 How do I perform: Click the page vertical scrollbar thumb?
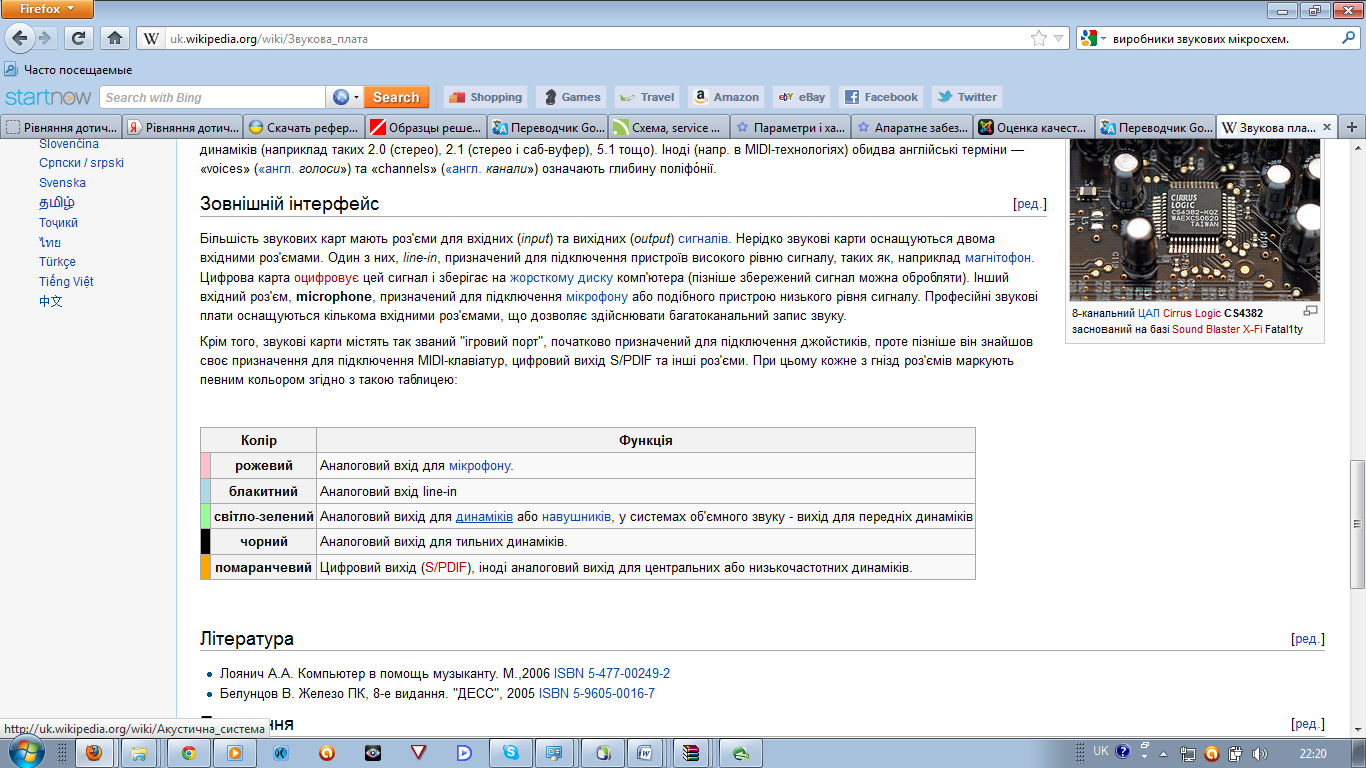click(1357, 525)
